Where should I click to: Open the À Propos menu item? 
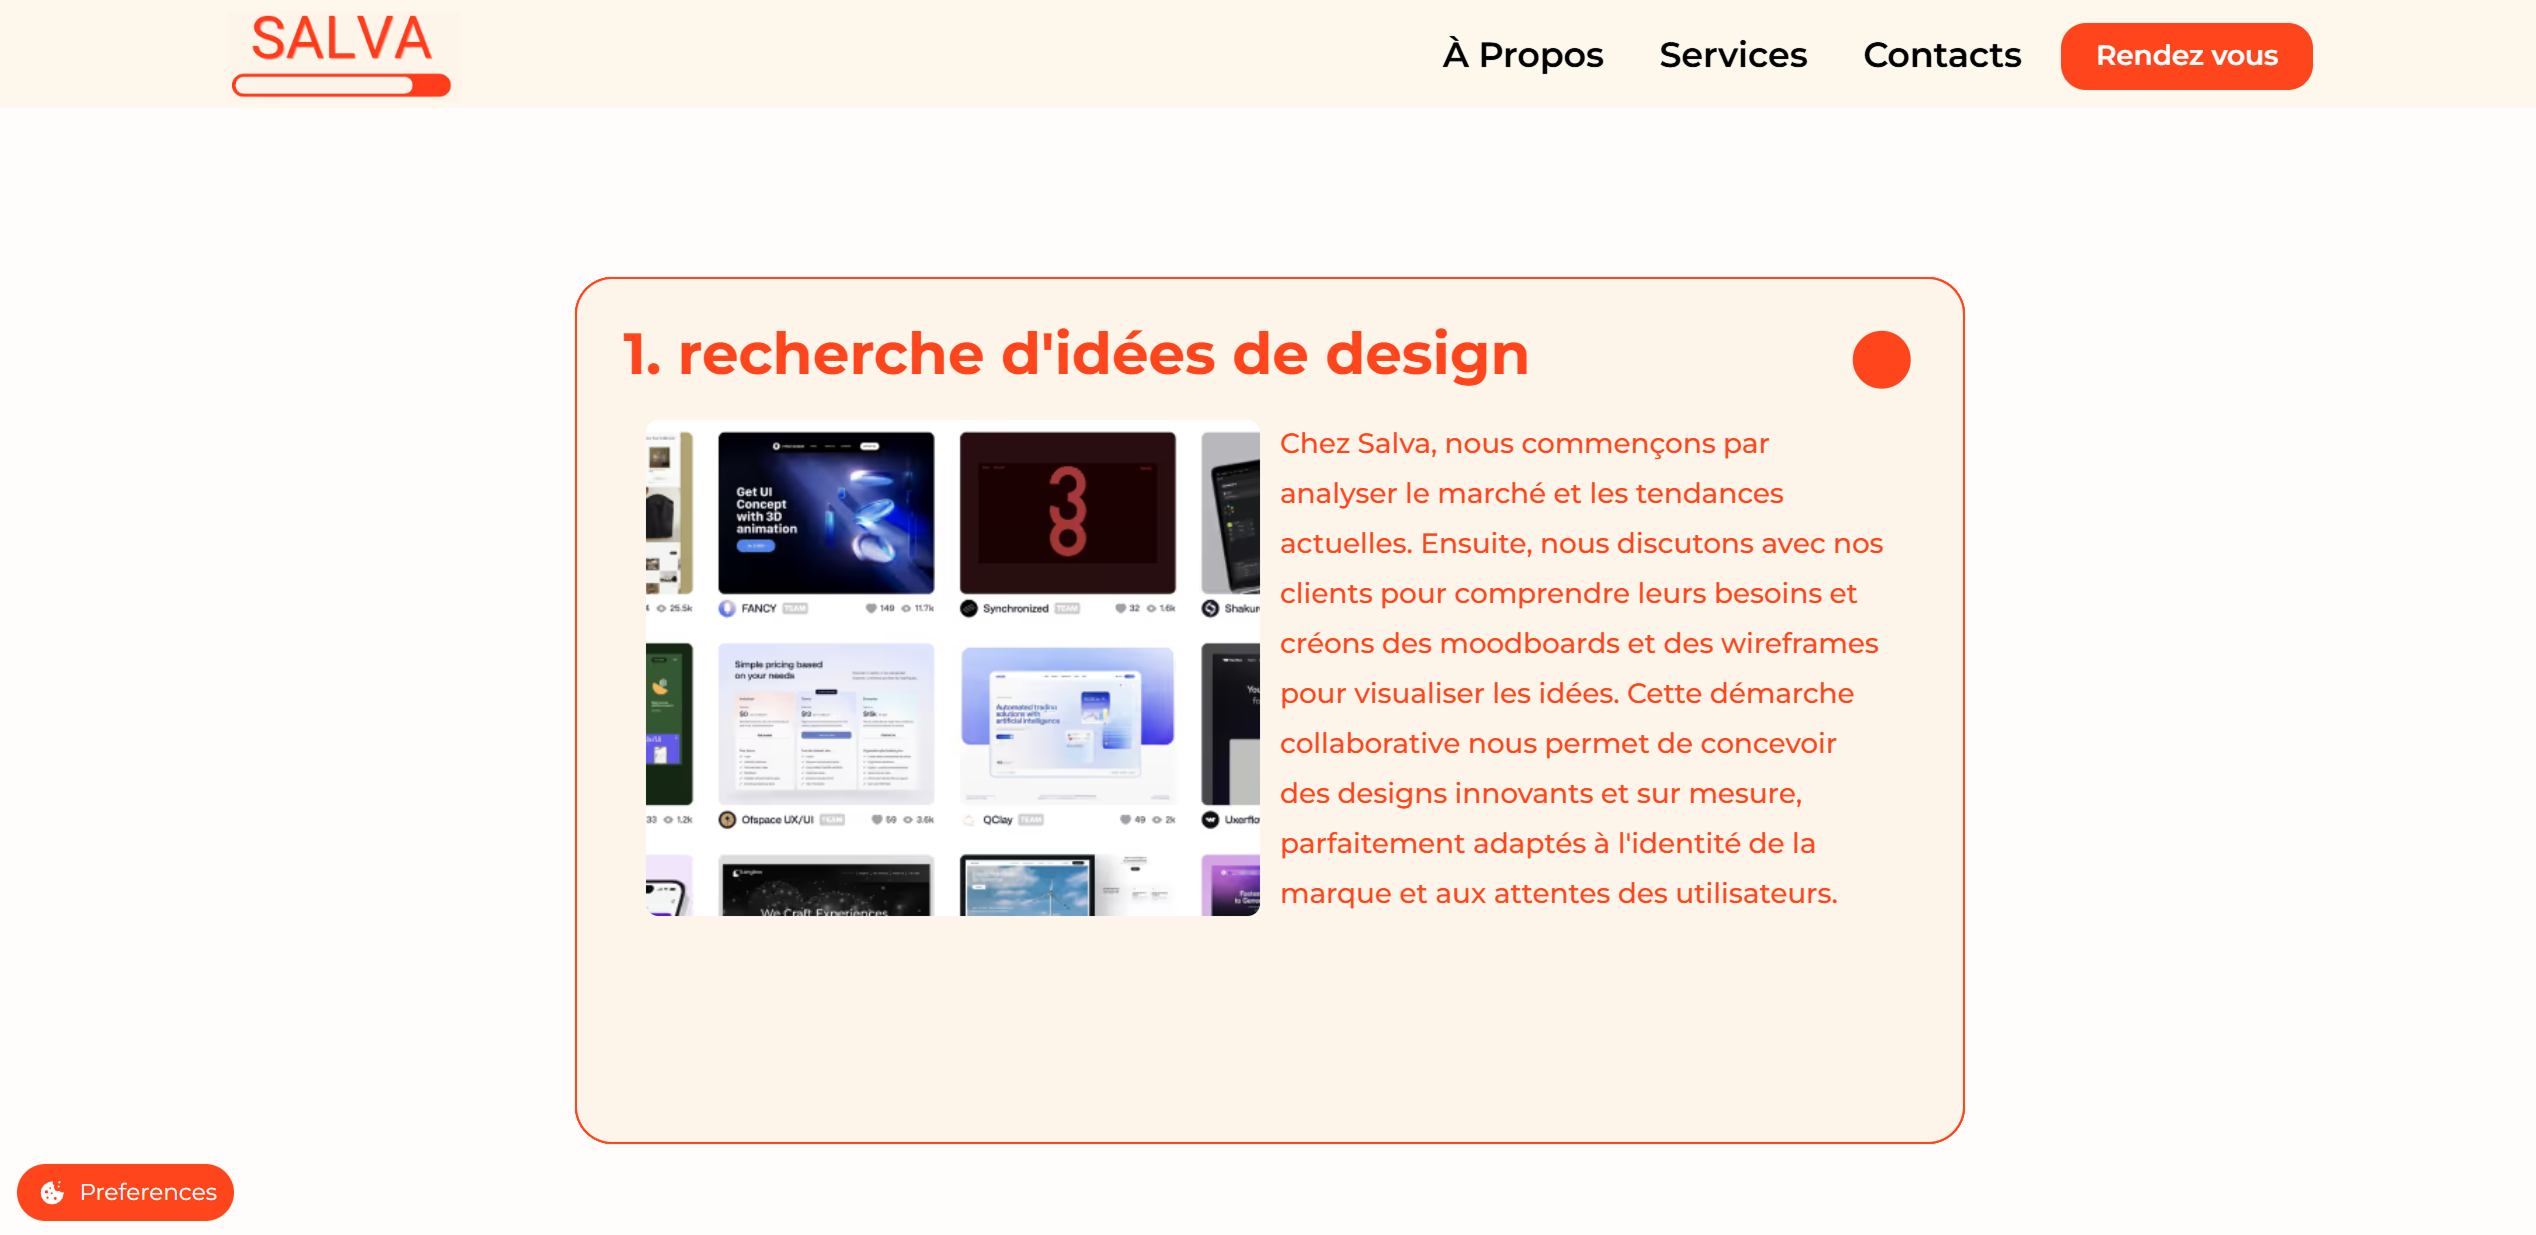coord(1522,55)
